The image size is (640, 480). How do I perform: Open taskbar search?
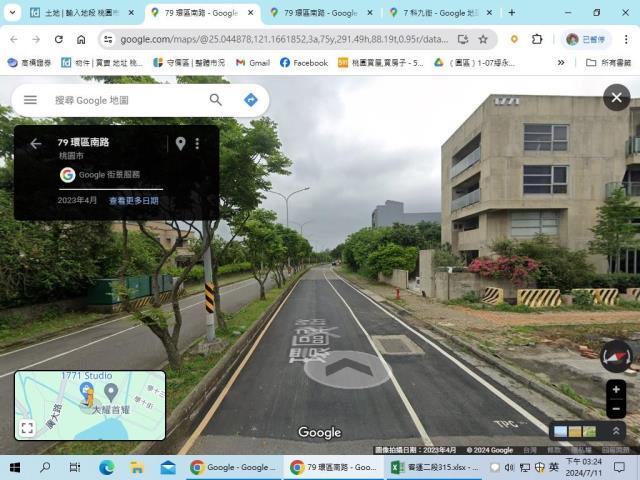coord(45,467)
